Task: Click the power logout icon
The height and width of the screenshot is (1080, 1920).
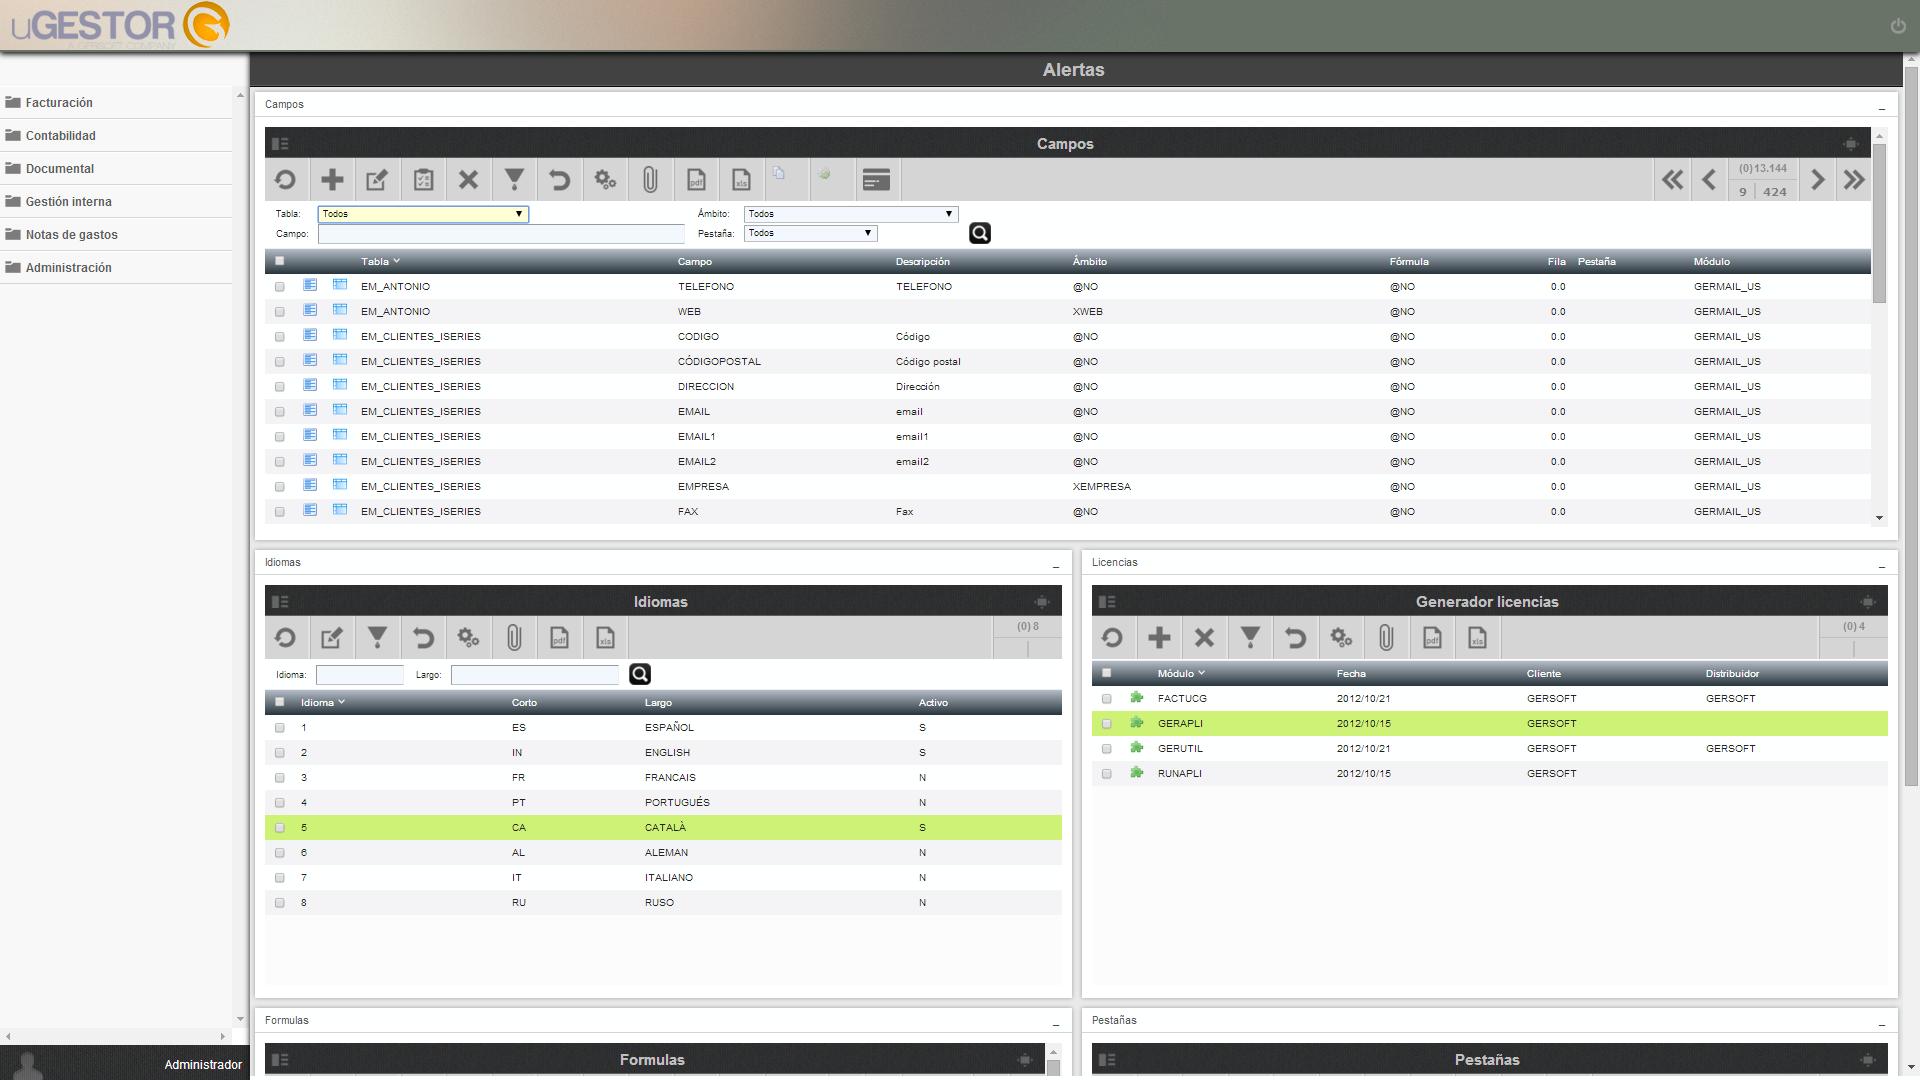Action: click(1898, 26)
